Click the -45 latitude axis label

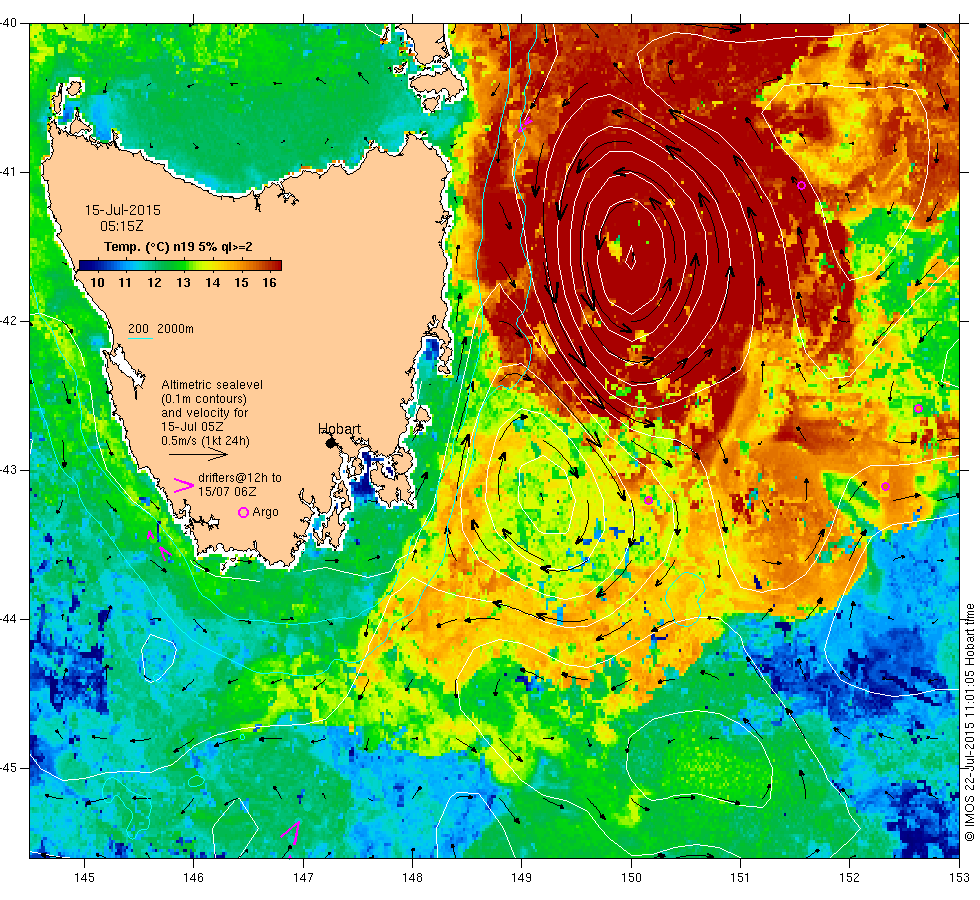pos(9,768)
